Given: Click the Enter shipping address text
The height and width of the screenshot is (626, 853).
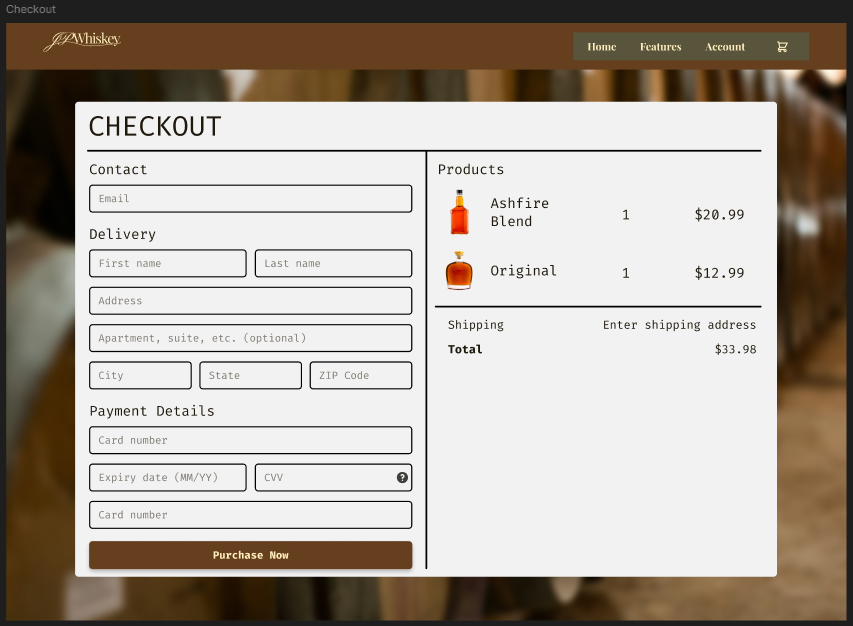Looking at the screenshot, I should pyautogui.click(x=679, y=325).
